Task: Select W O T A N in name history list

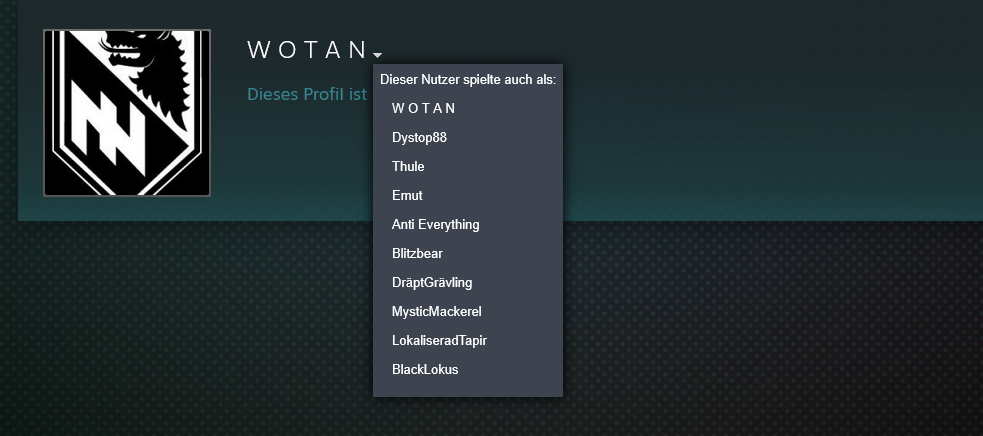Action: [x=424, y=108]
